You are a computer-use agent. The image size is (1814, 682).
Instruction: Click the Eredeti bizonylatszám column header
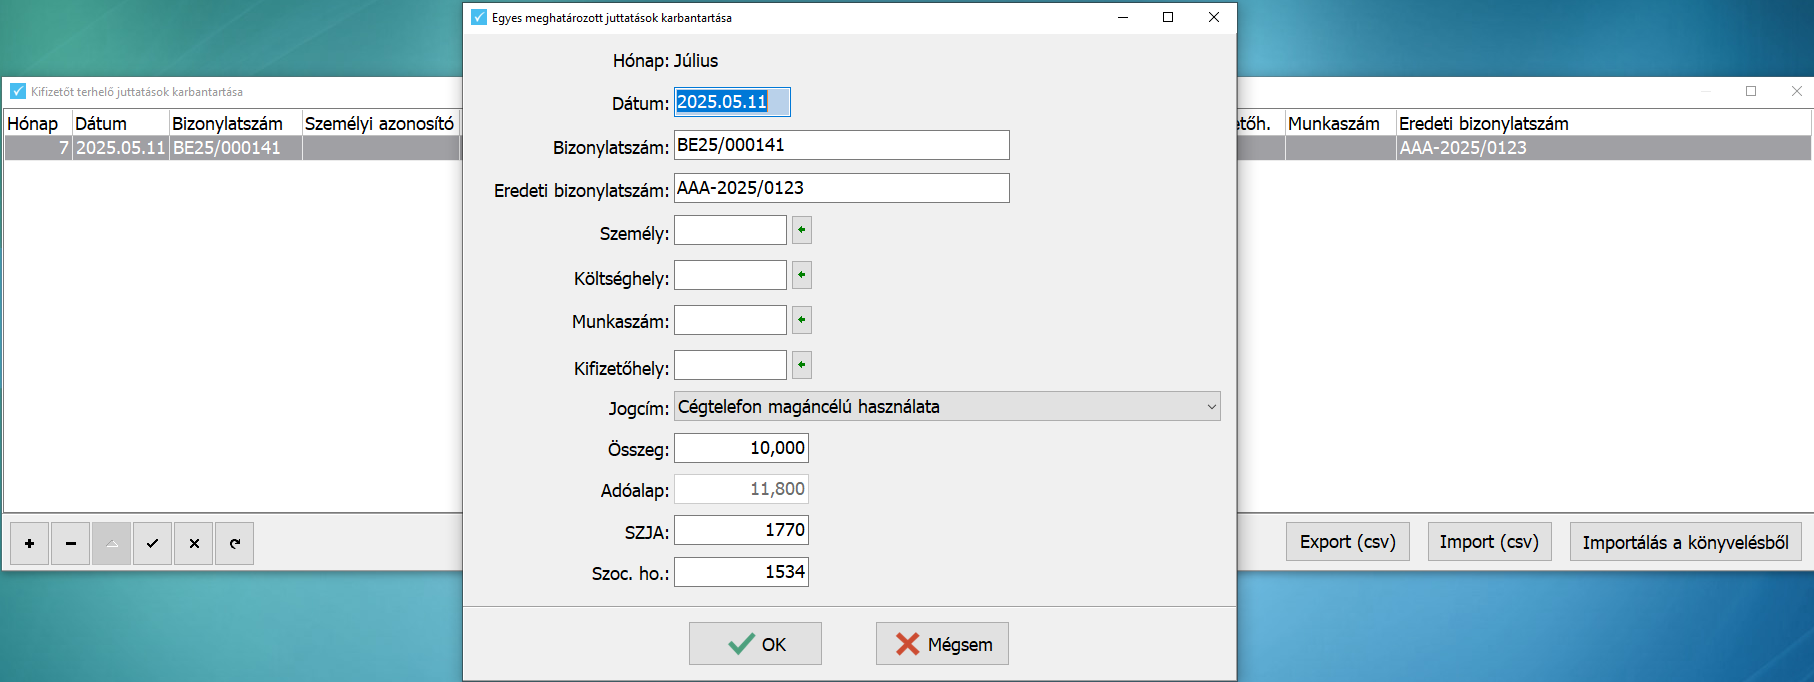1603,123
